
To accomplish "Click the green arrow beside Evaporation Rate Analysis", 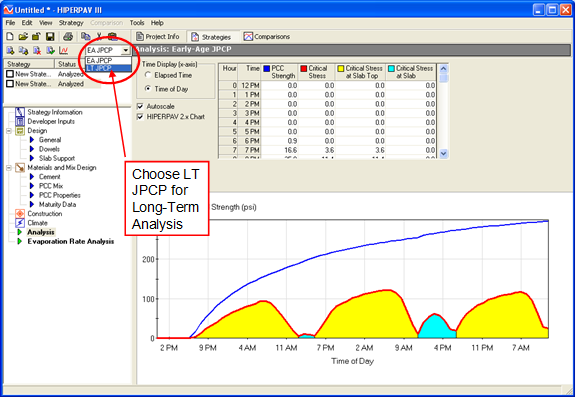I will click(20, 241).
